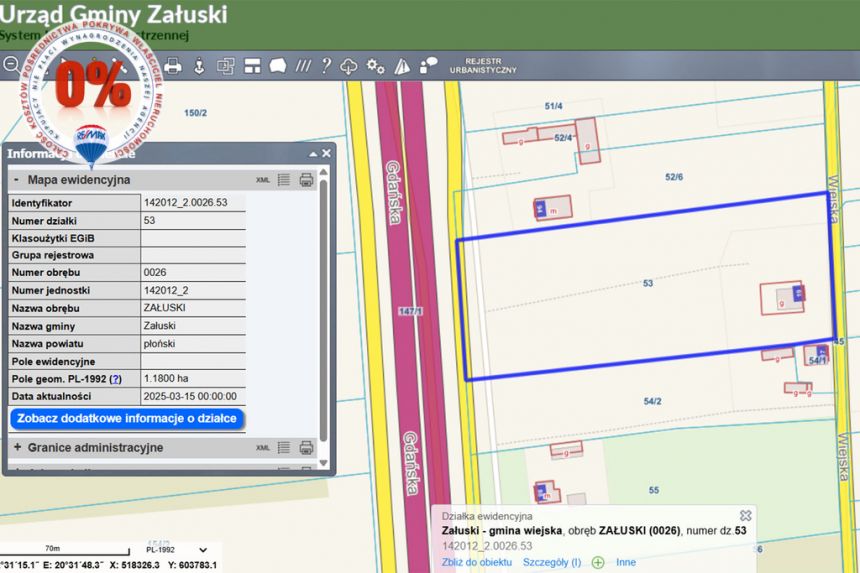This screenshot has width=860, height=573.
Task: Click parcel label 53 on the map
Action: (648, 283)
